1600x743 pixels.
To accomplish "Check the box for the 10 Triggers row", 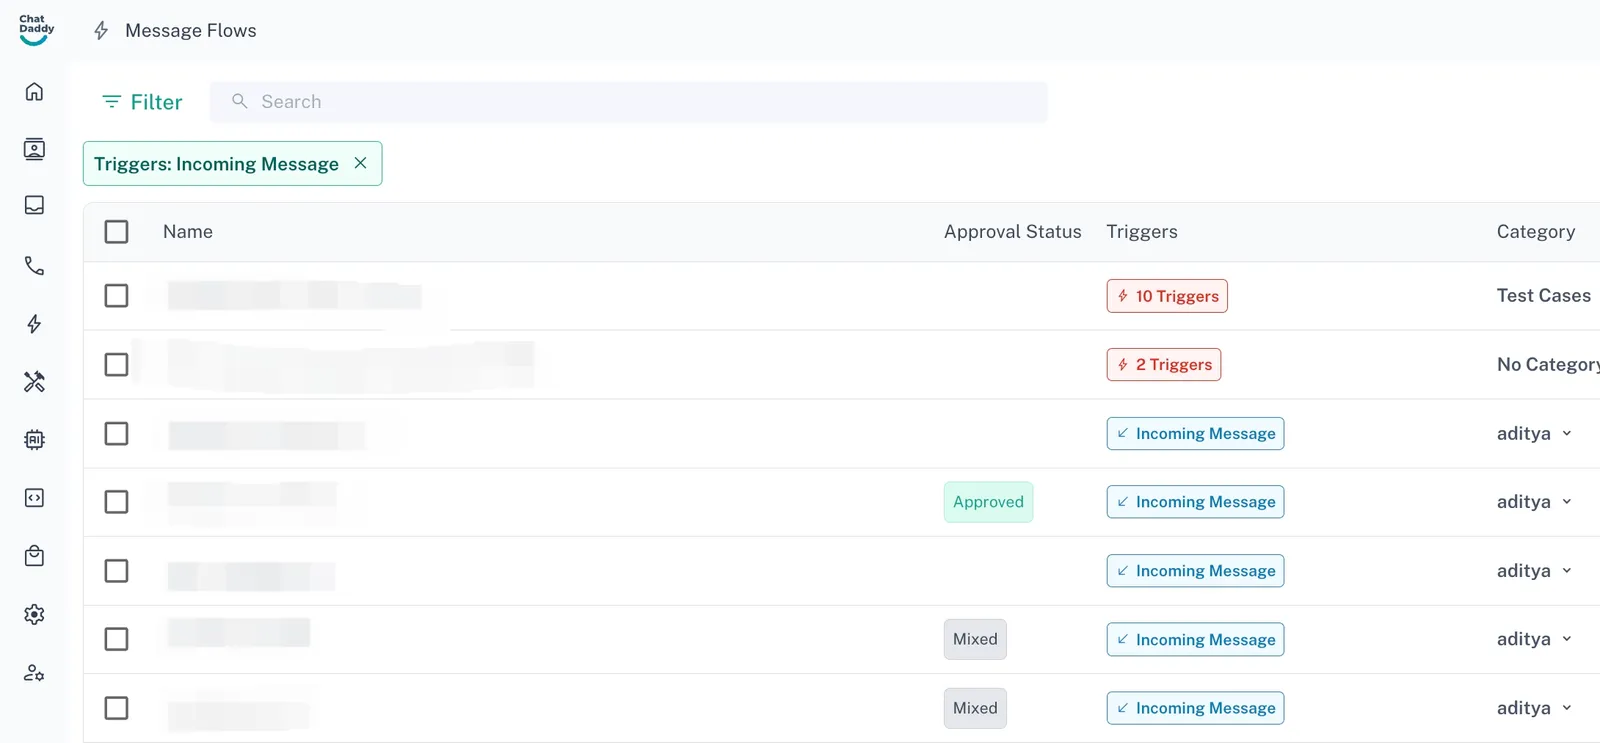I will click(117, 296).
